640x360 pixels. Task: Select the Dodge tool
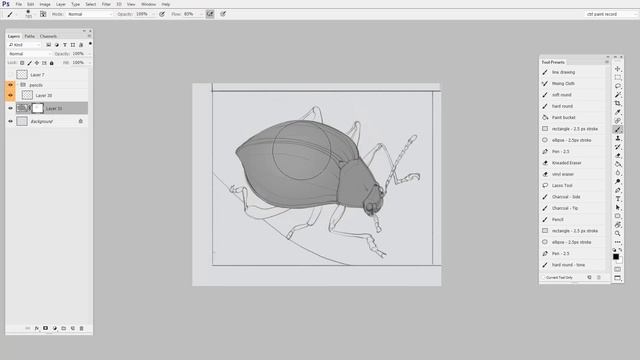point(618,182)
